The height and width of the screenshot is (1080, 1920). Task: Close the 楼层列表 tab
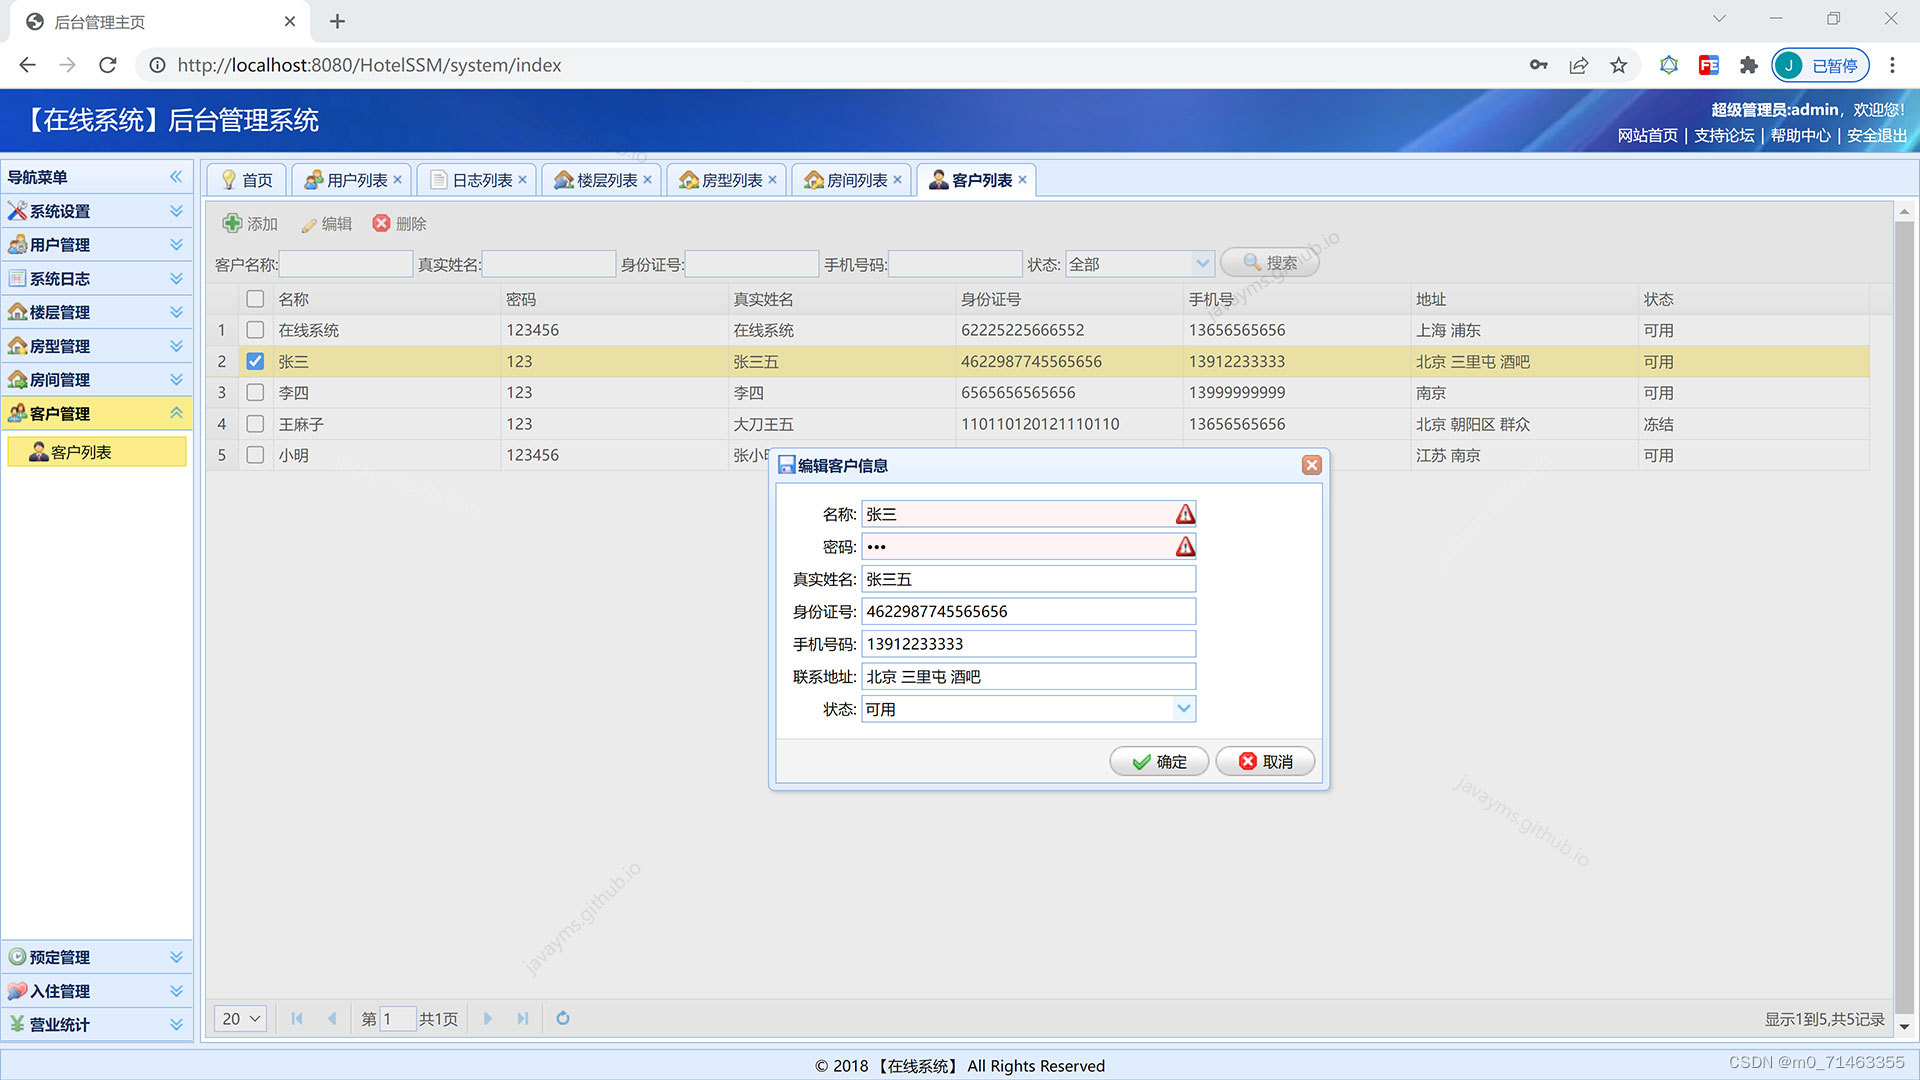pyautogui.click(x=648, y=180)
